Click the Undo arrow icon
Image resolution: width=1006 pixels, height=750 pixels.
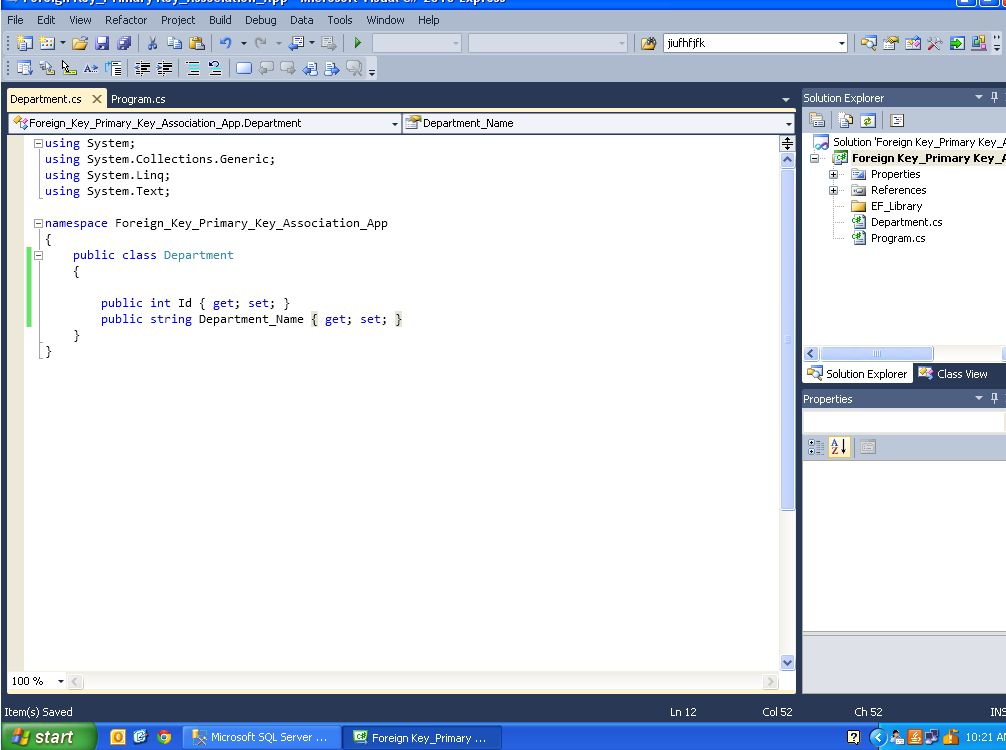(x=225, y=43)
